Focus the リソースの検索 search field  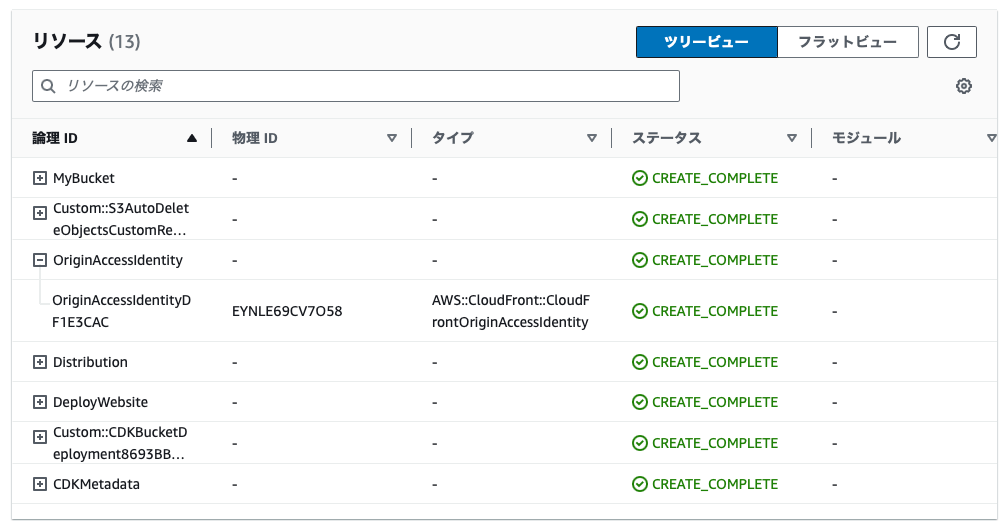pos(356,86)
